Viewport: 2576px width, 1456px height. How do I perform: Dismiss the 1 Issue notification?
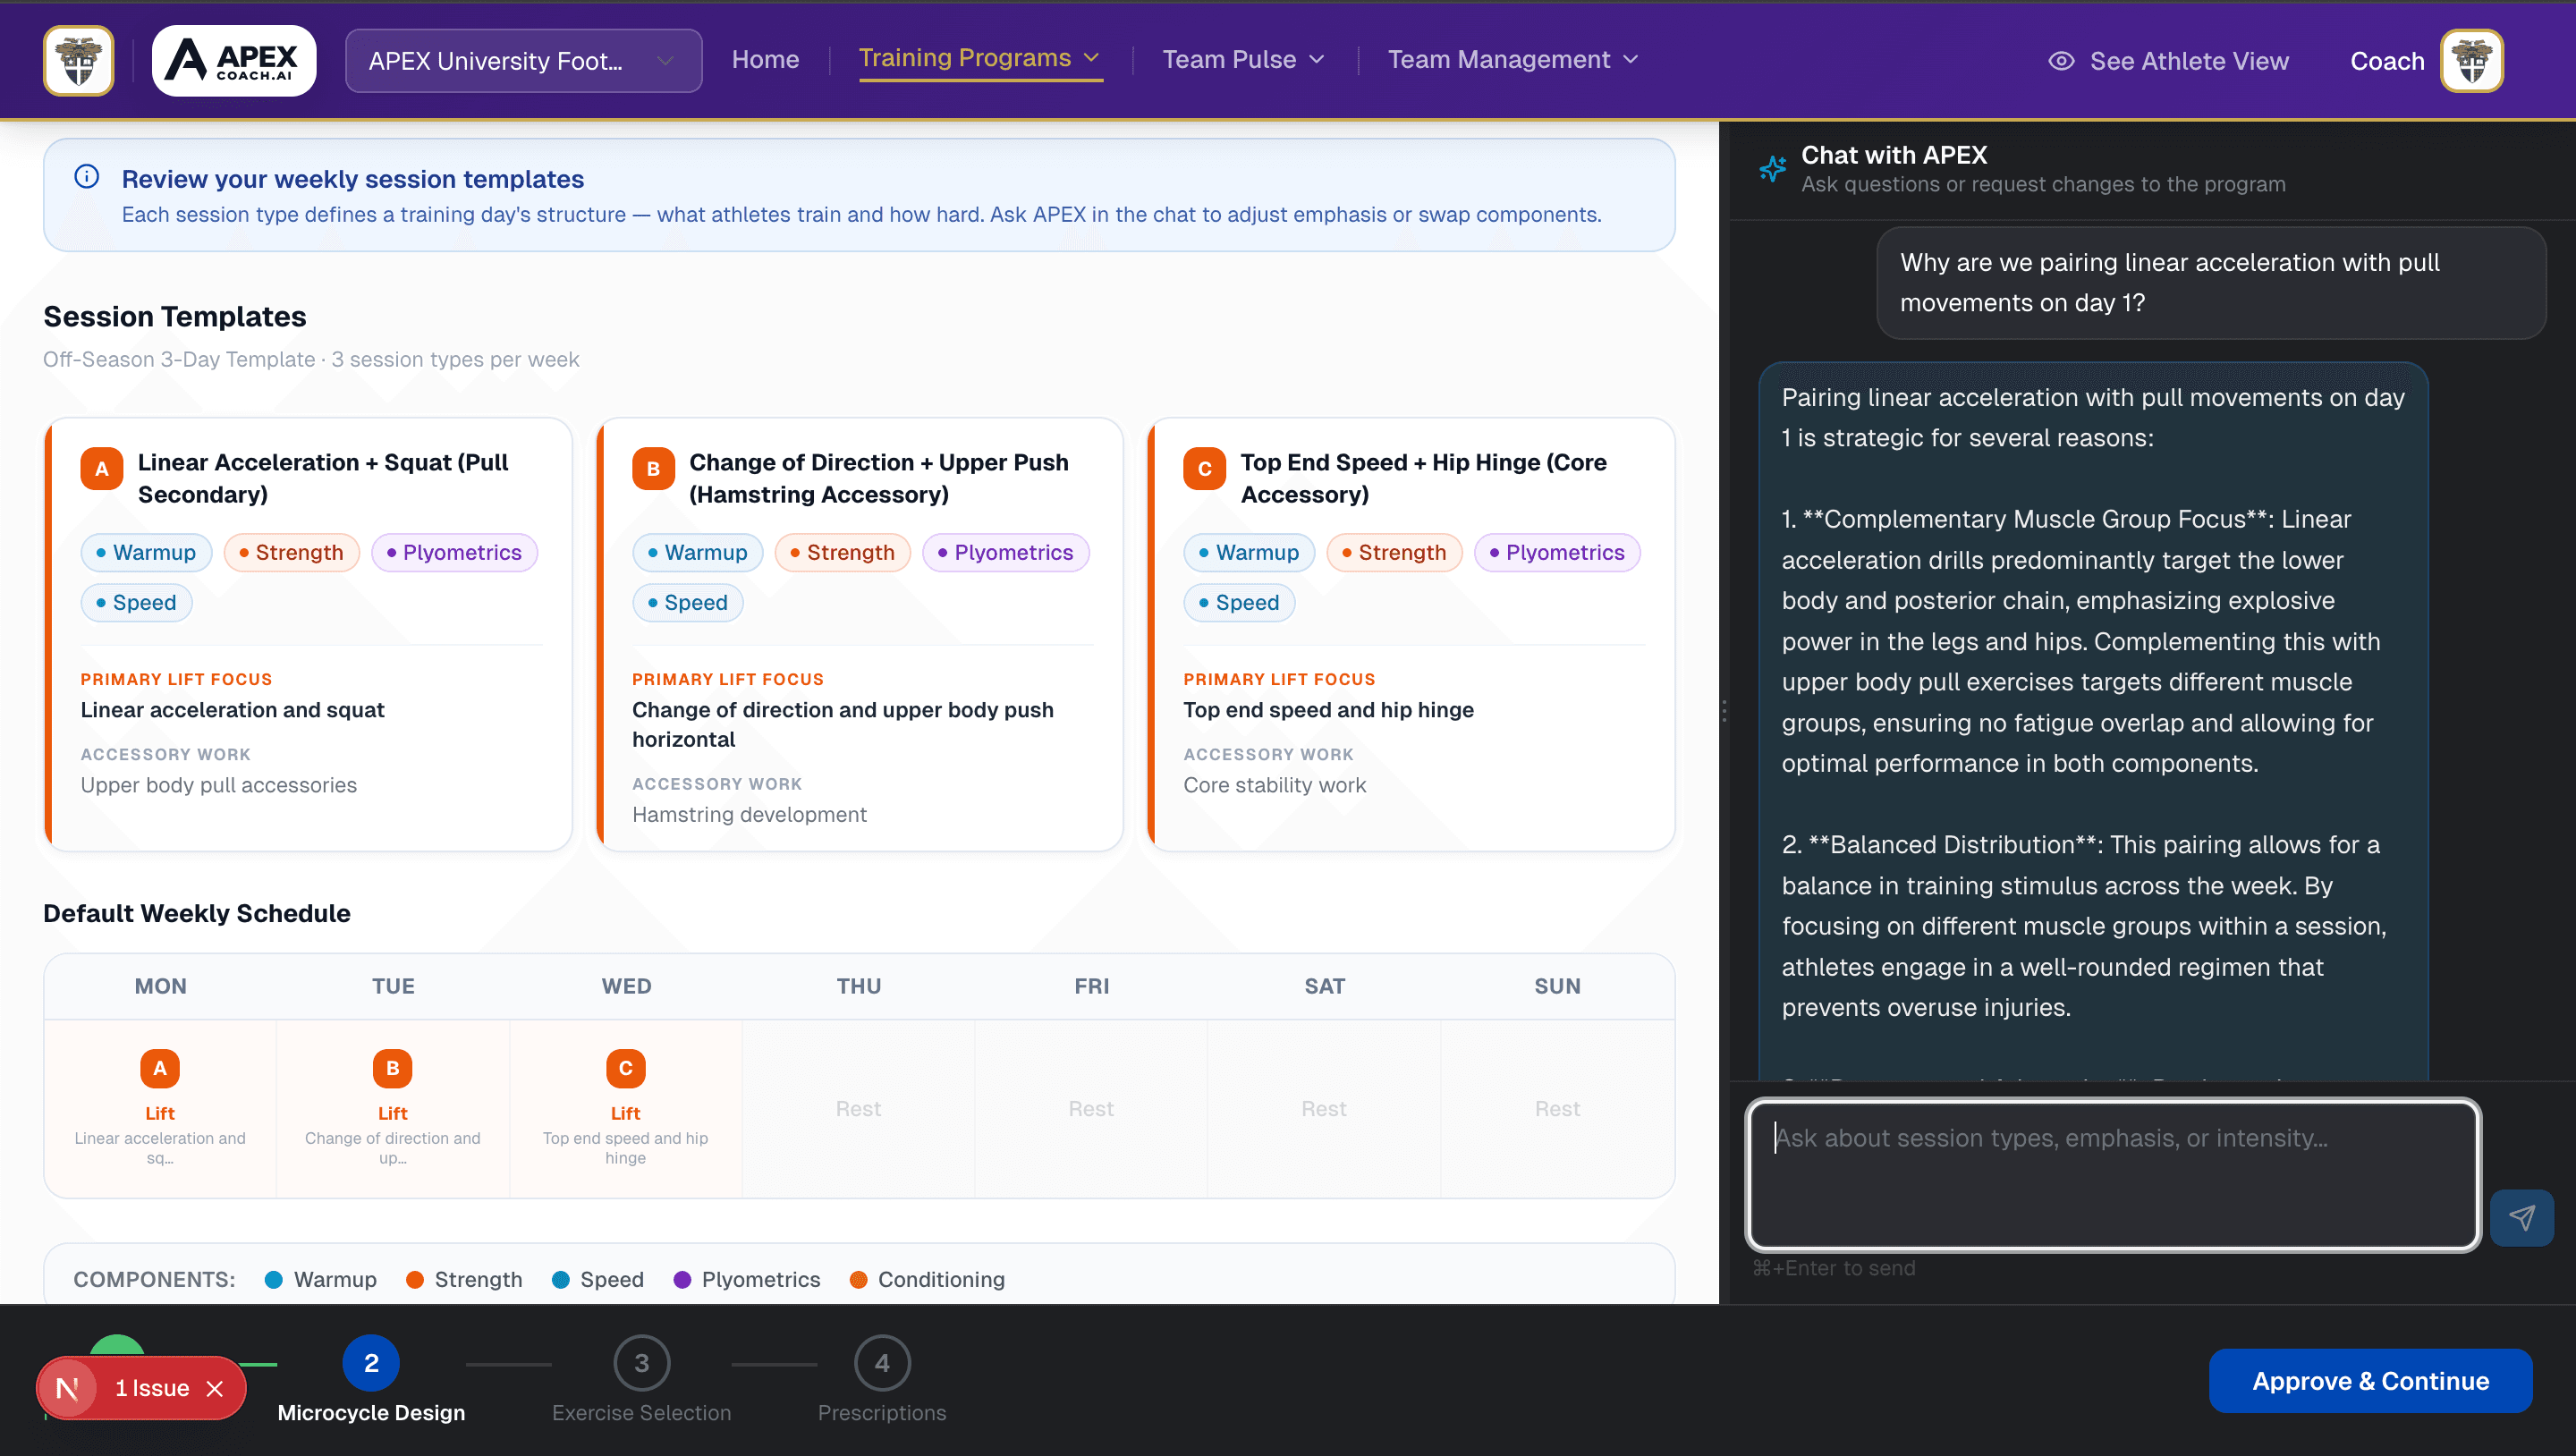[x=216, y=1388]
